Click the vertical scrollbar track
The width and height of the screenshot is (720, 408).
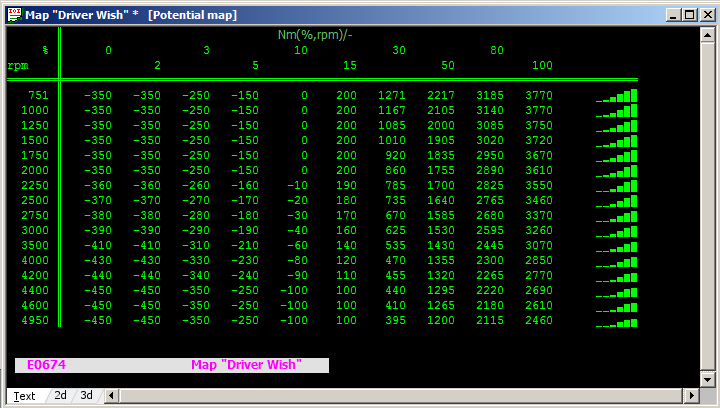point(707,207)
